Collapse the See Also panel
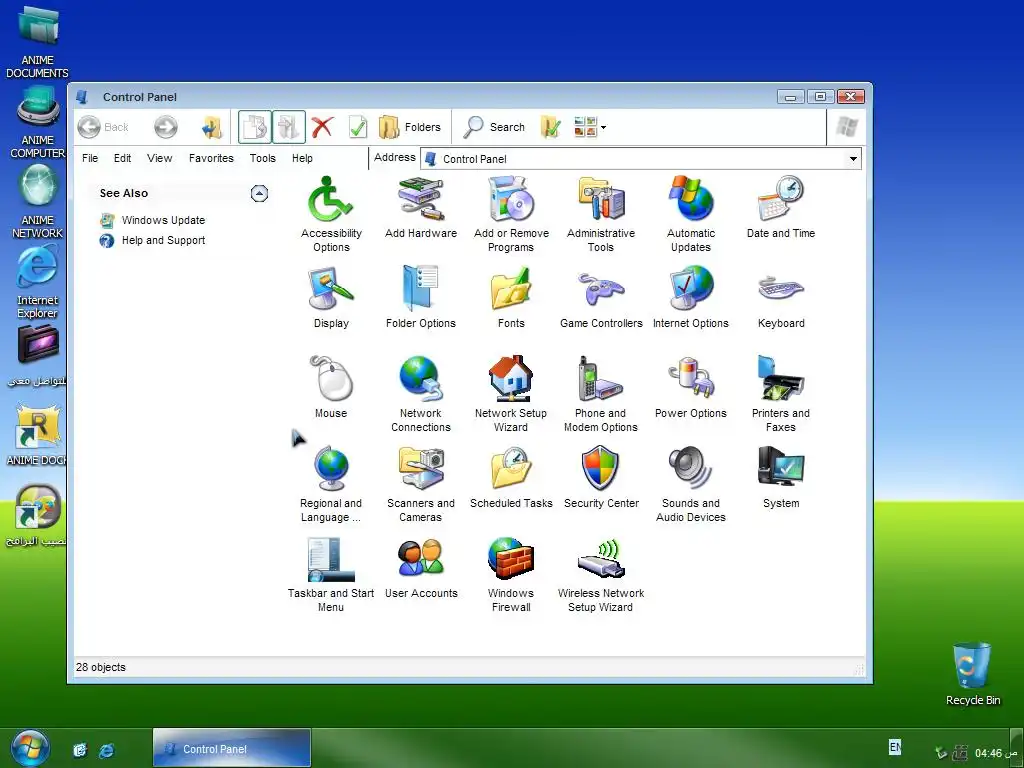 point(259,193)
